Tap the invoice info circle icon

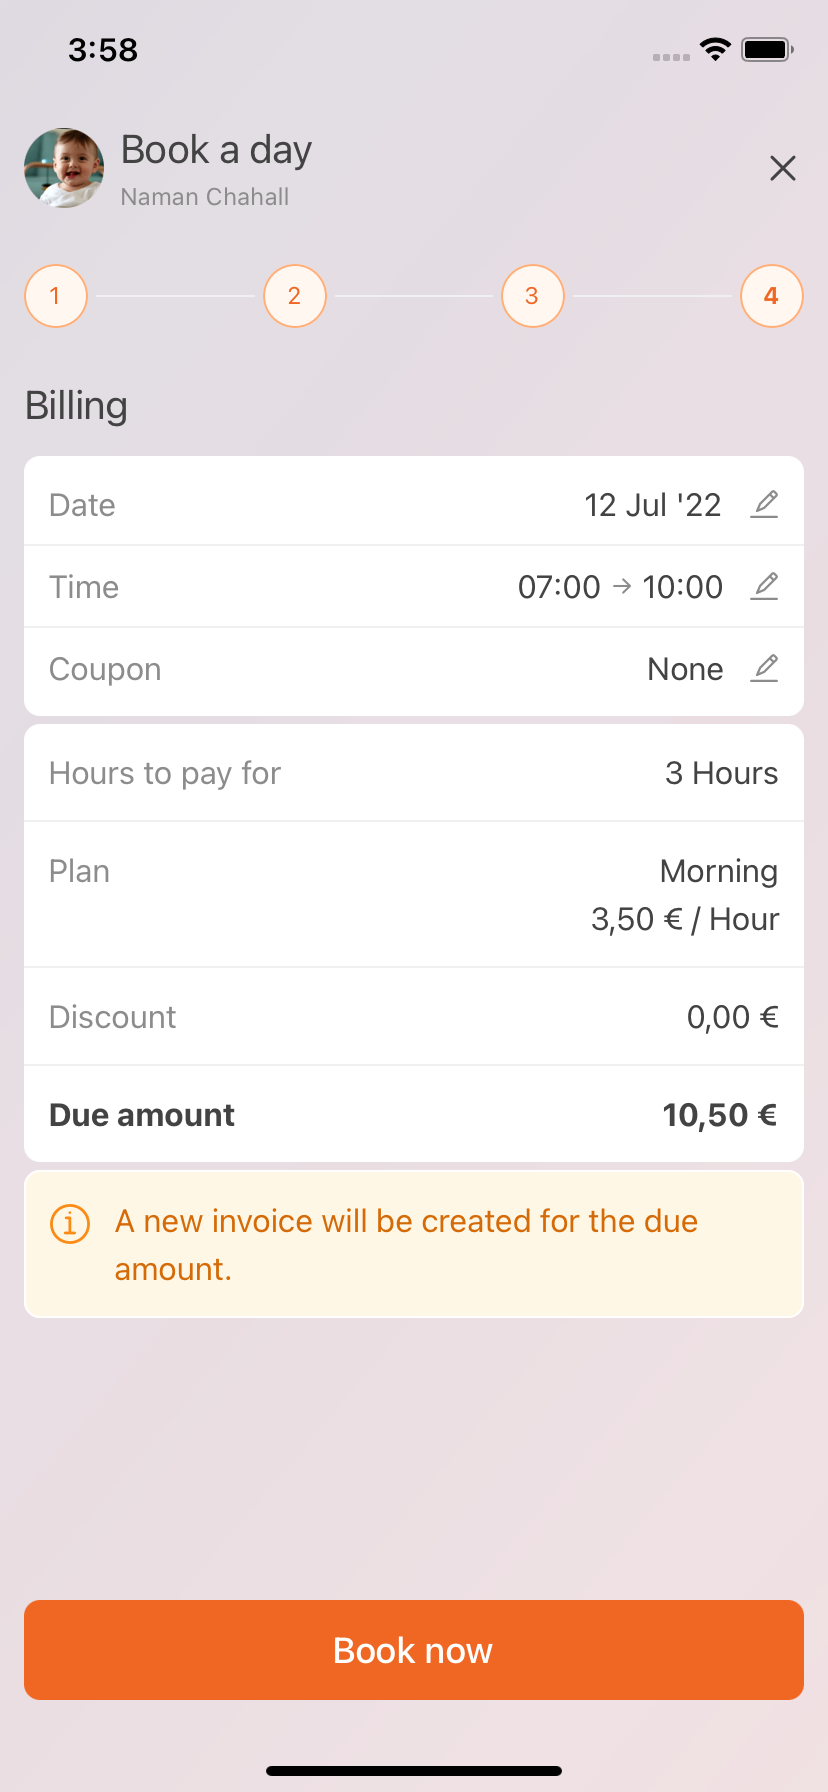coord(70,1223)
